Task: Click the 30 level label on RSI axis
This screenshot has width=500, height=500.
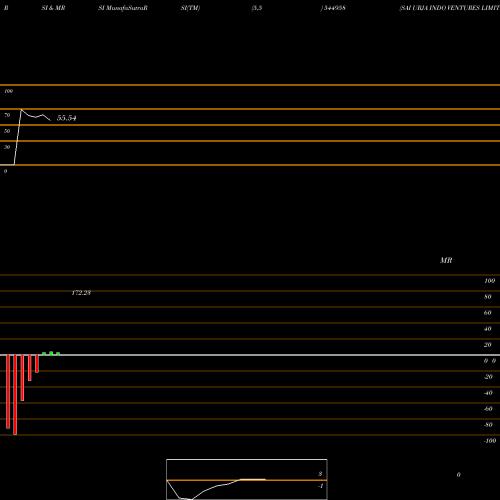Action: [7, 147]
